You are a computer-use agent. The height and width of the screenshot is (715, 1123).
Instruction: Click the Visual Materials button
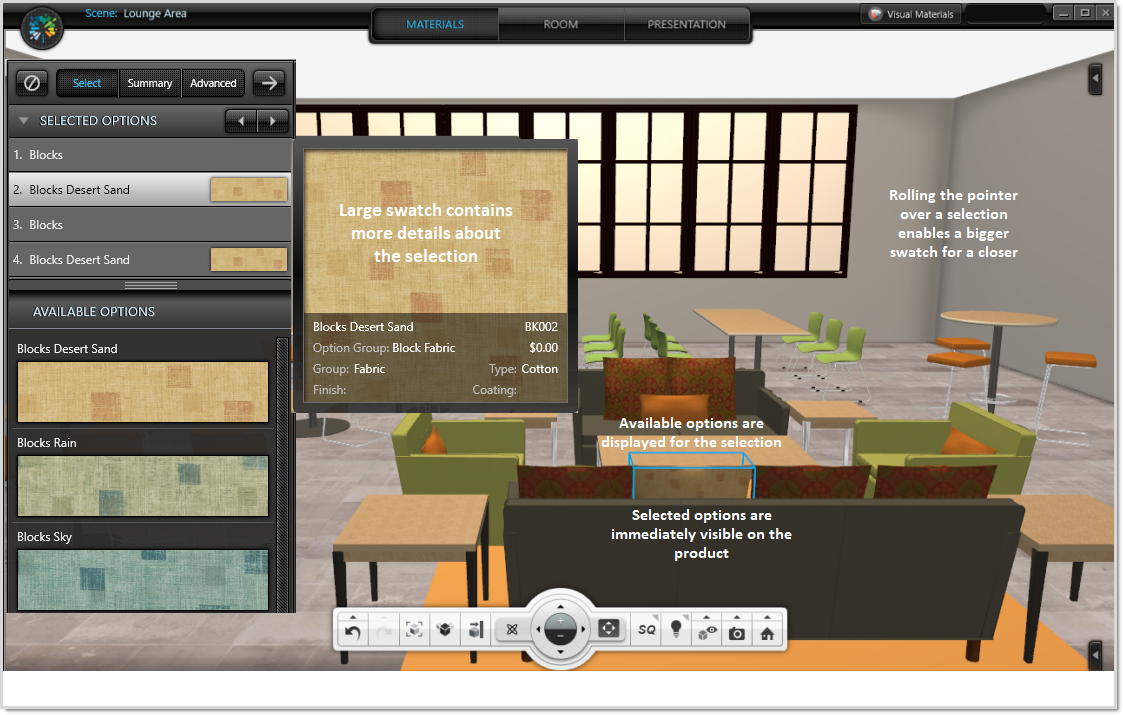pos(909,14)
